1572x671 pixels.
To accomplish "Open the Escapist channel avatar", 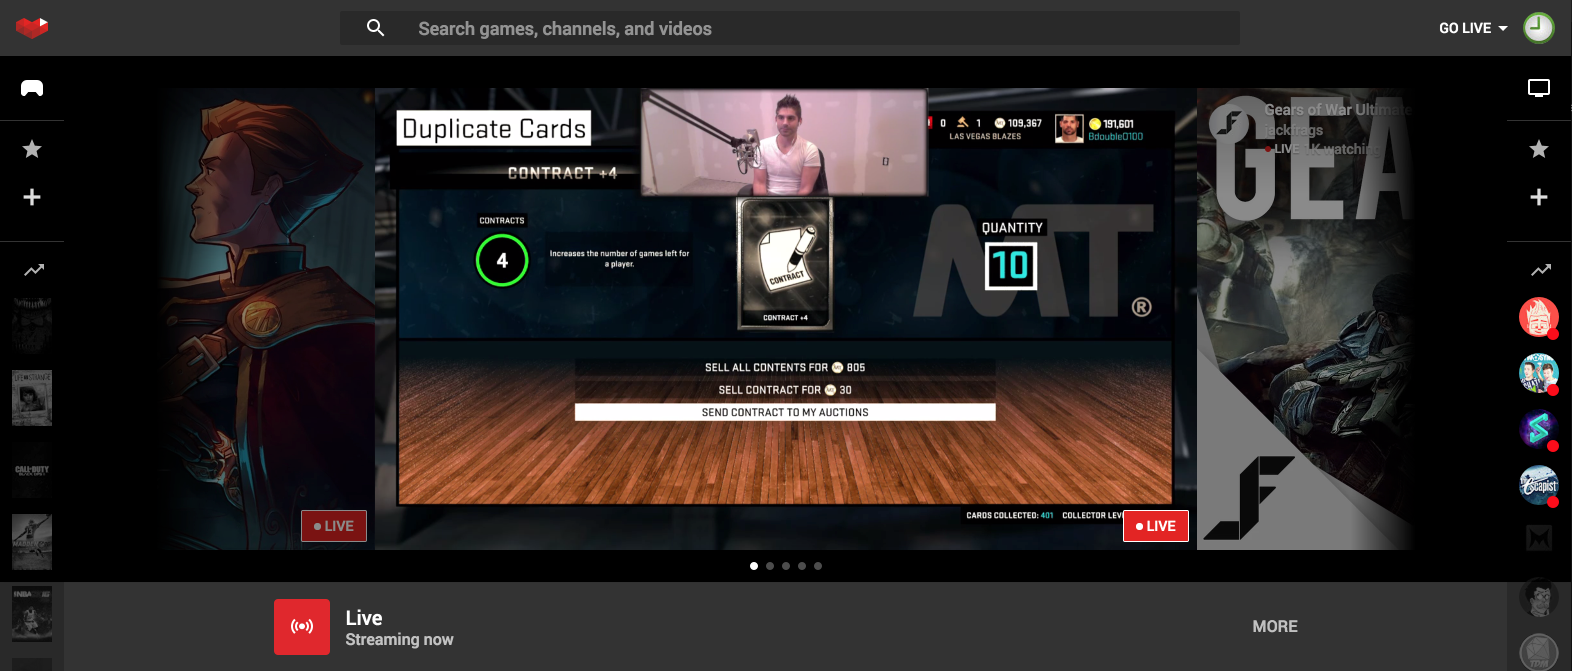I will [x=1538, y=485].
